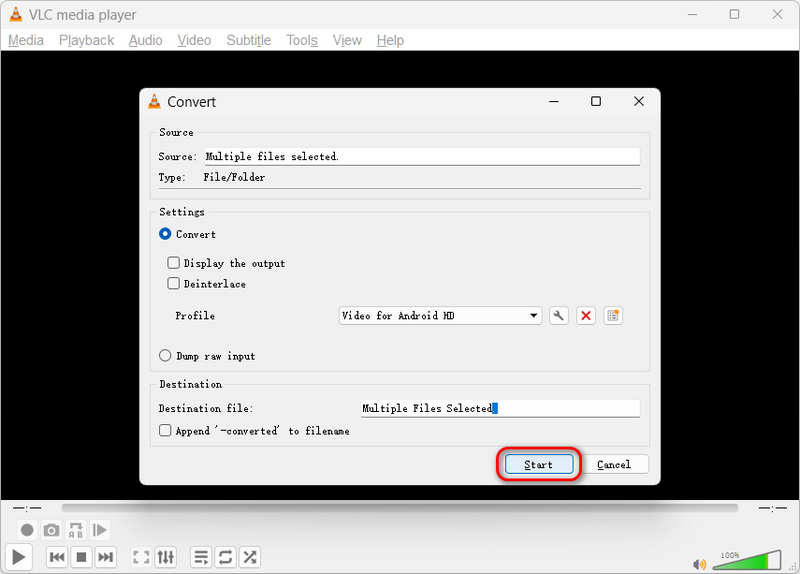The height and width of the screenshot is (574, 800).
Task: Open the Tools menu
Action: 302,40
